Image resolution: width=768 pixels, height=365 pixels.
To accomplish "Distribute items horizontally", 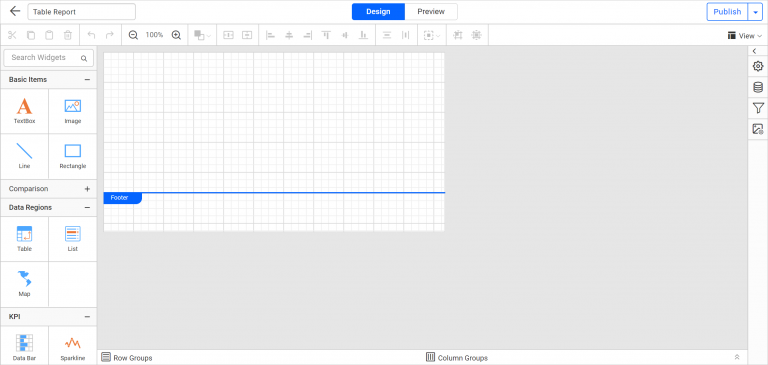I will 406,35.
